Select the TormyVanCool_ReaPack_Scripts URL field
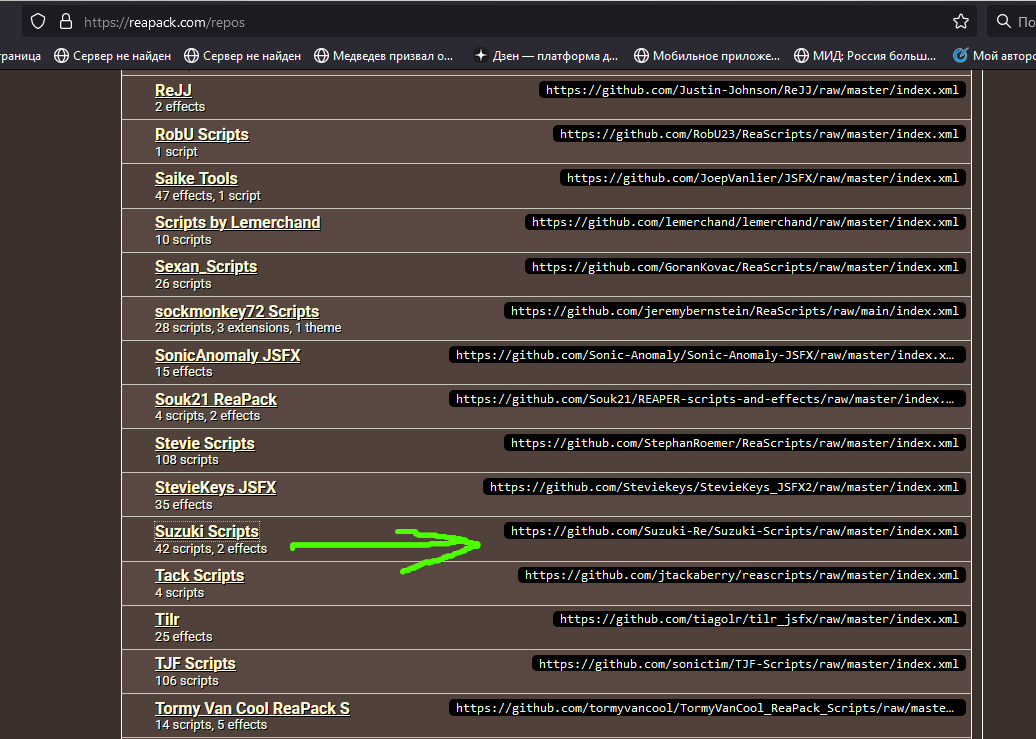This screenshot has width=1036, height=739. (707, 708)
